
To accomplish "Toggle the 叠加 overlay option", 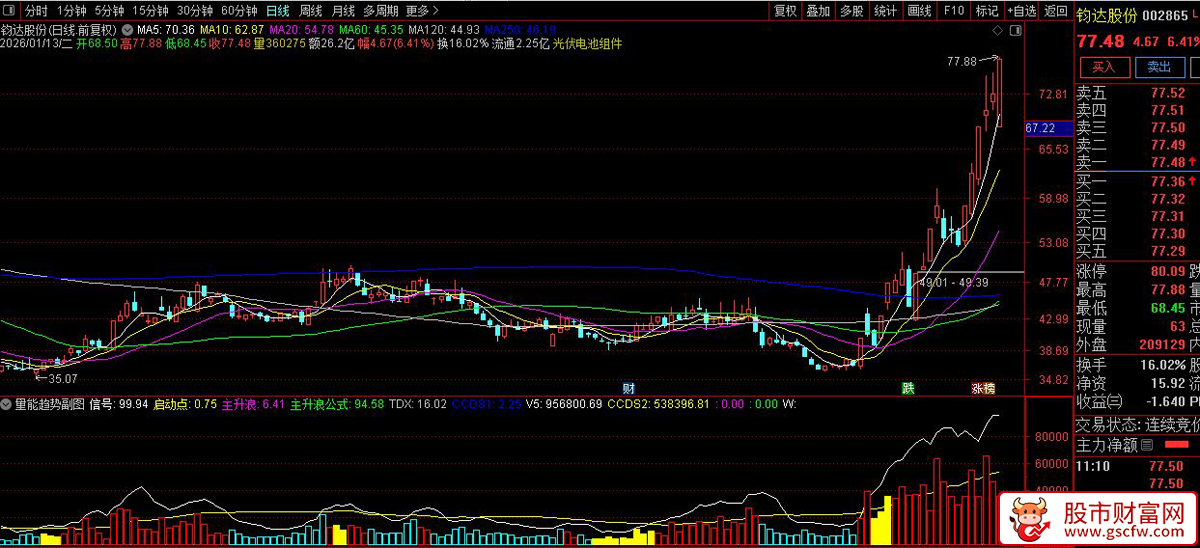I will coord(818,11).
